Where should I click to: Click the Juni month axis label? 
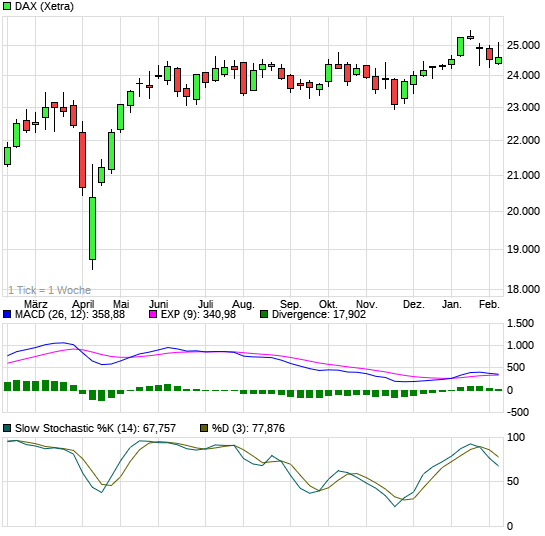(158, 304)
